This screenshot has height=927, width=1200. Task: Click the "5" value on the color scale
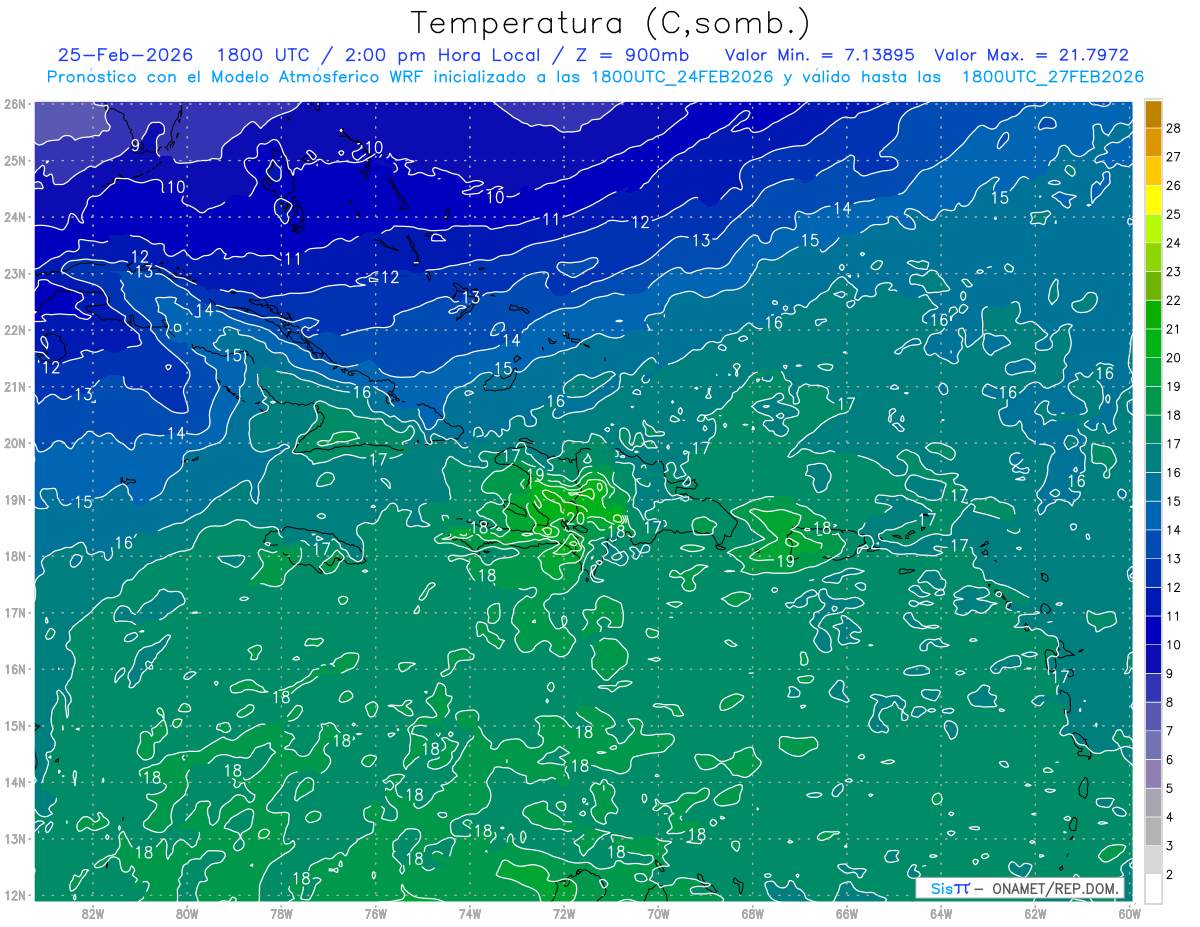[x=1170, y=788]
